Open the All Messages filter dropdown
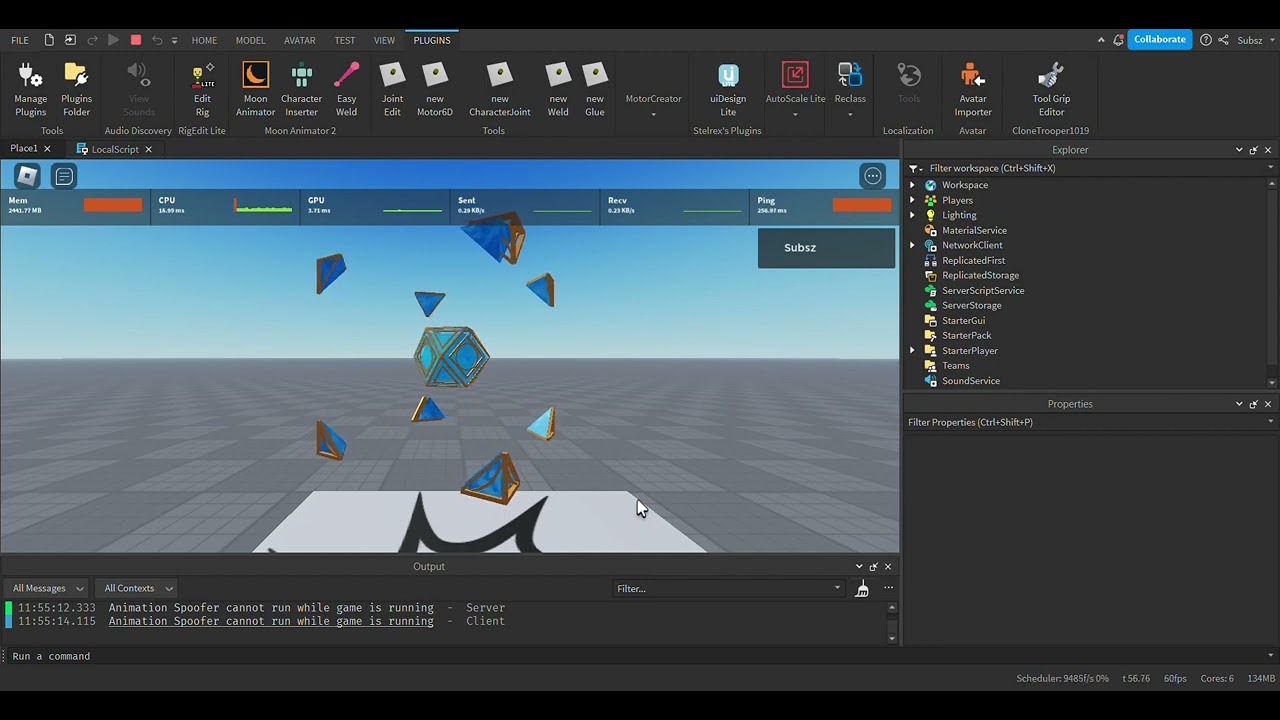The height and width of the screenshot is (720, 1280). 47,588
